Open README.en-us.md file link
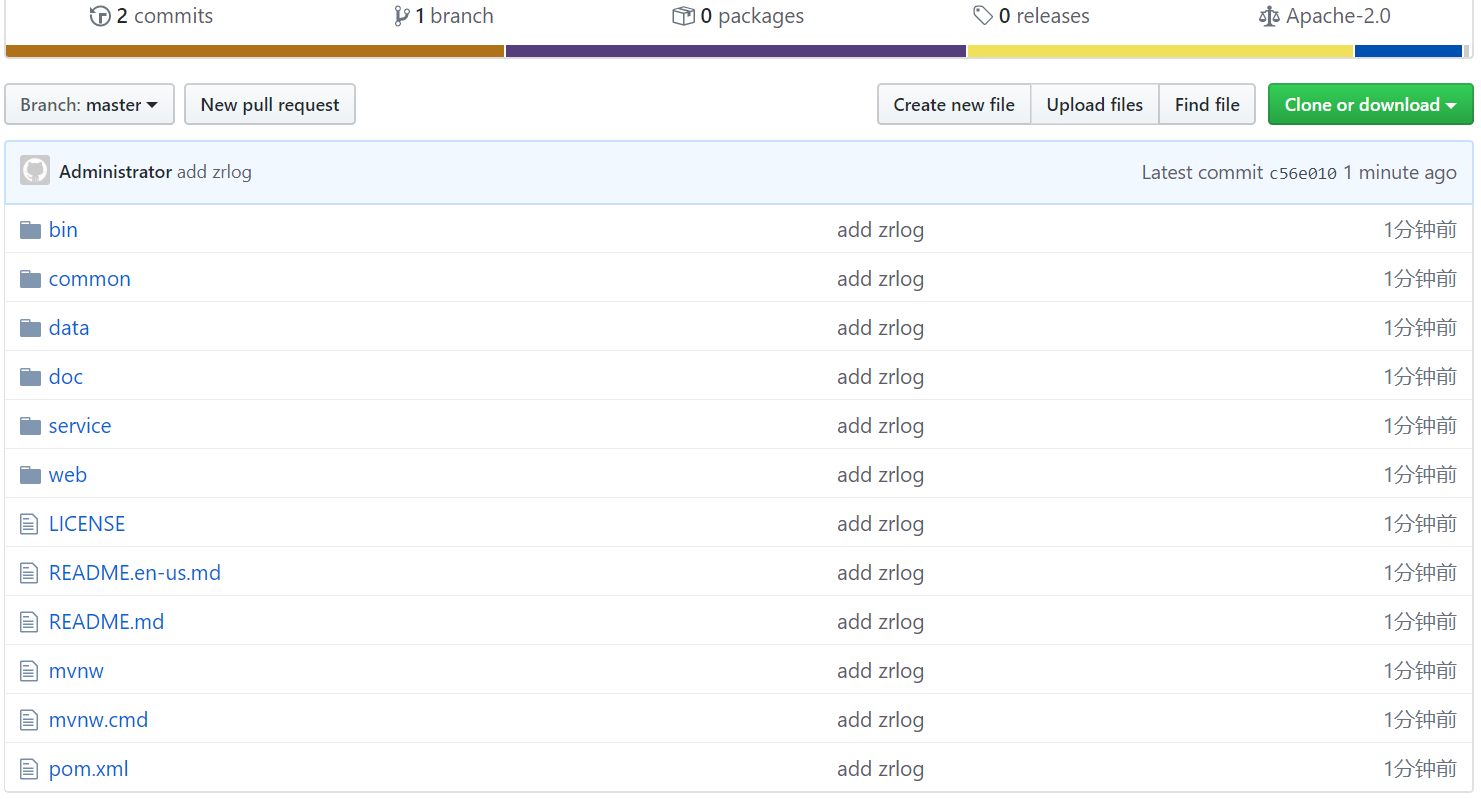The height and width of the screenshot is (799, 1481). tap(135, 573)
